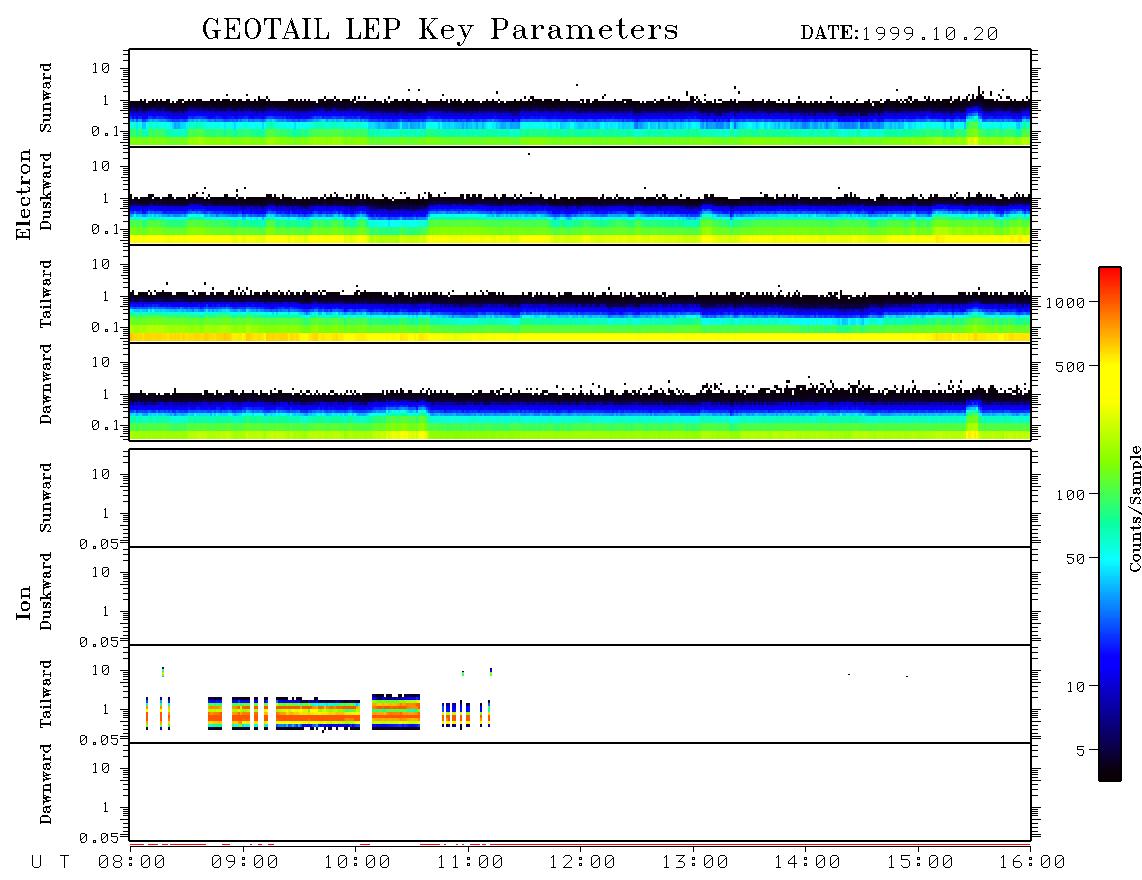This screenshot has height=880, width=1142.
Task: Click the 50 color bar tick label
Action: pyautogui.click(x=1076, y=559)
